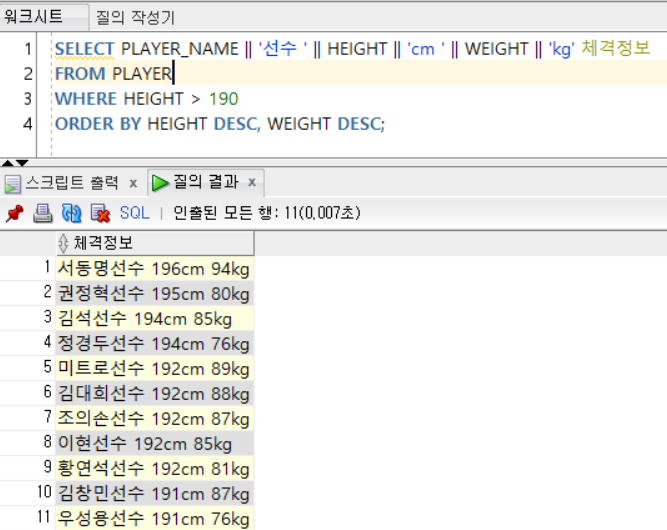Click PLAYER_NAME in the query

[180, 49]
